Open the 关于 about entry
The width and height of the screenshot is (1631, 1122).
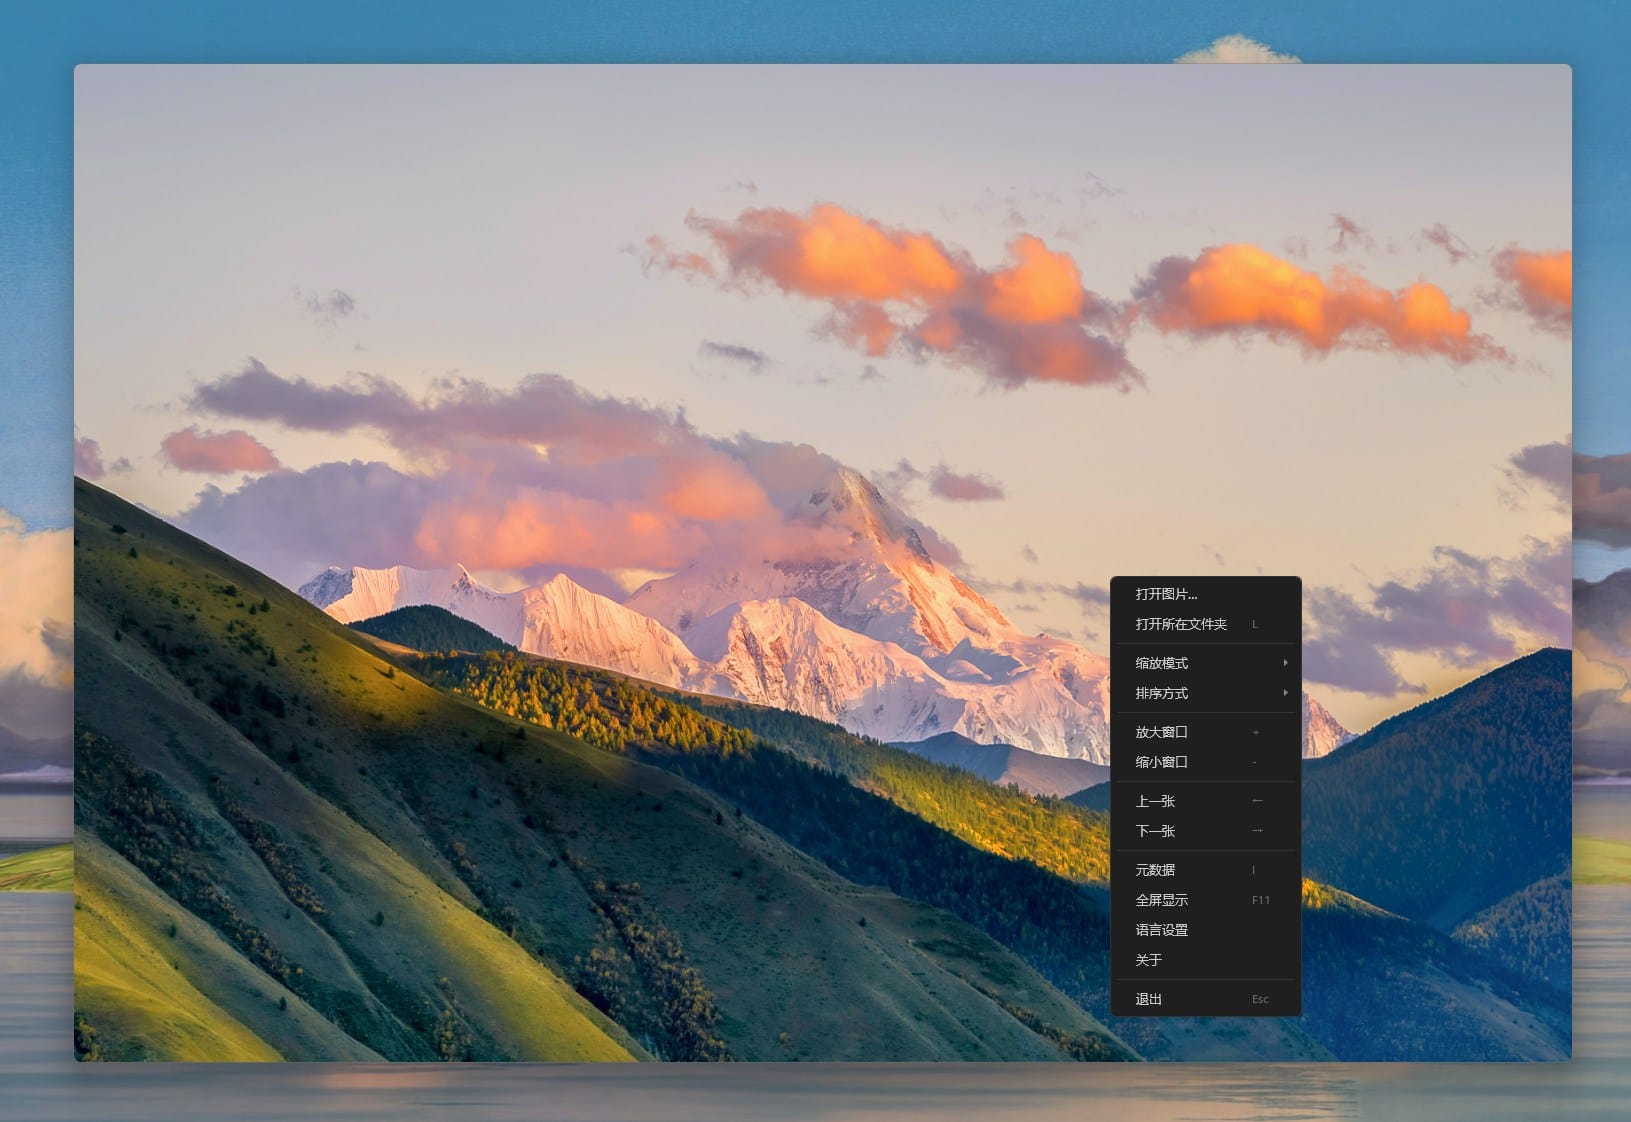point(1149,960)
